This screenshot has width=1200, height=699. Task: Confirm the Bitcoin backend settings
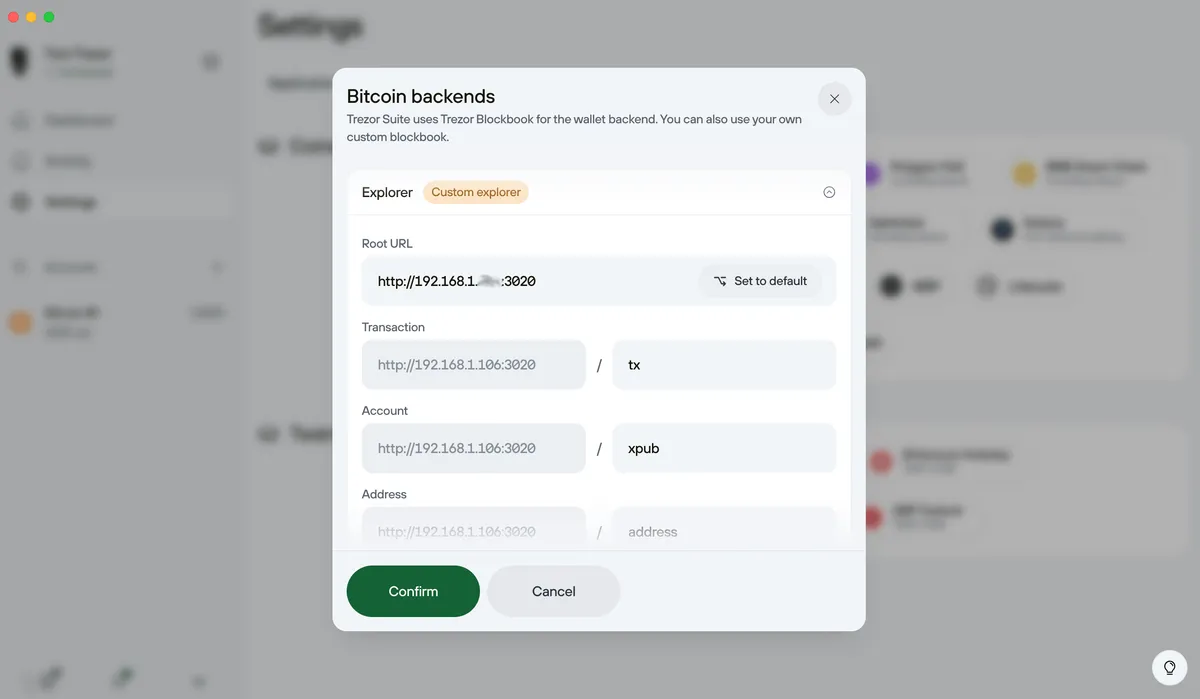[x=413, y=591]
